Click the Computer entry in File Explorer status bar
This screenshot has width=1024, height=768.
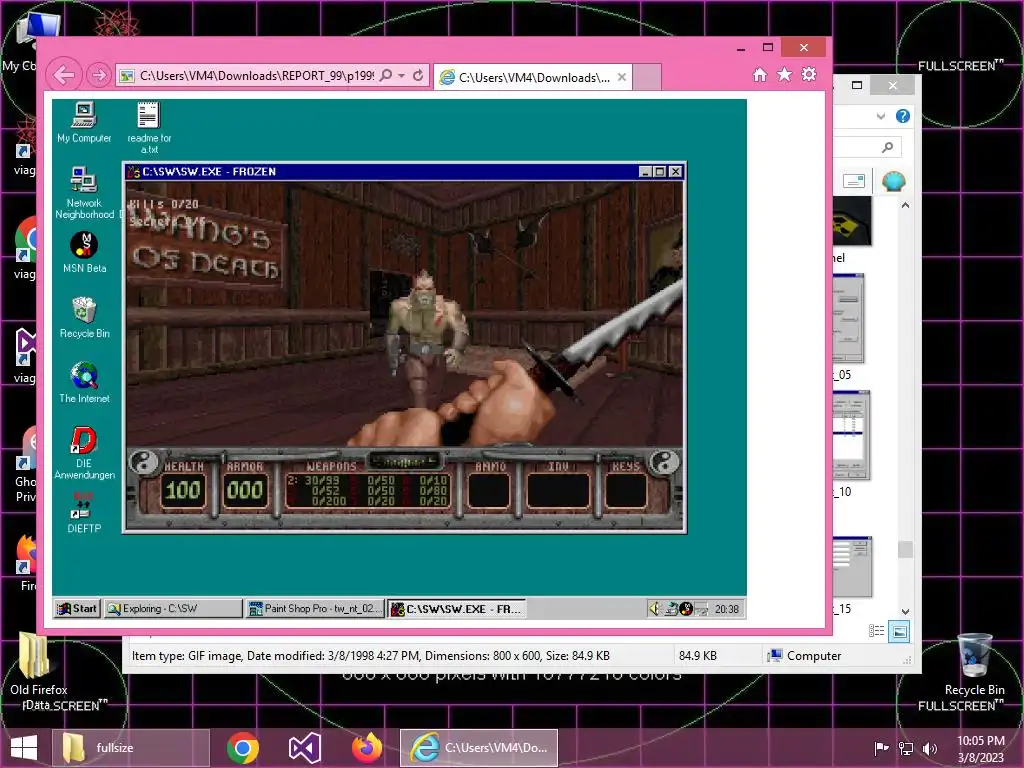click(805, 656)
